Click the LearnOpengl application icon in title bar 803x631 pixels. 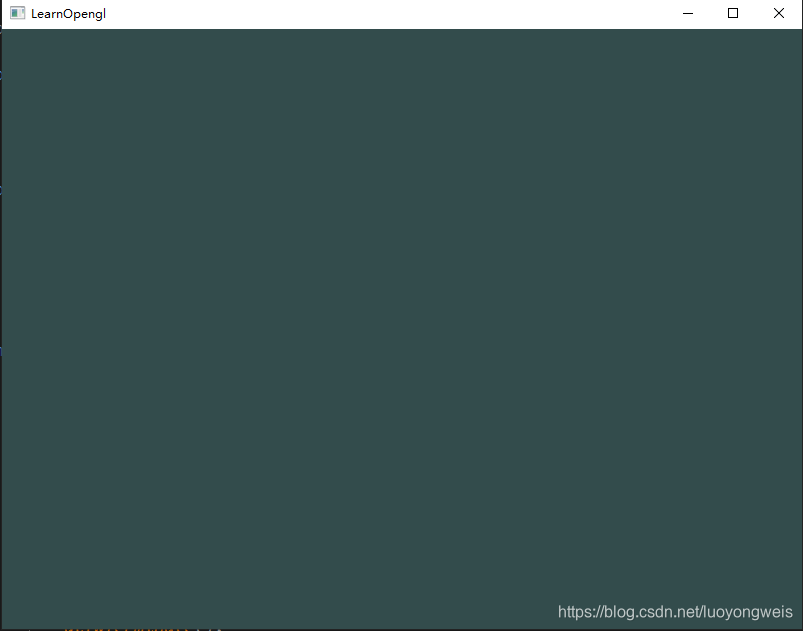[x=16, y=13]
